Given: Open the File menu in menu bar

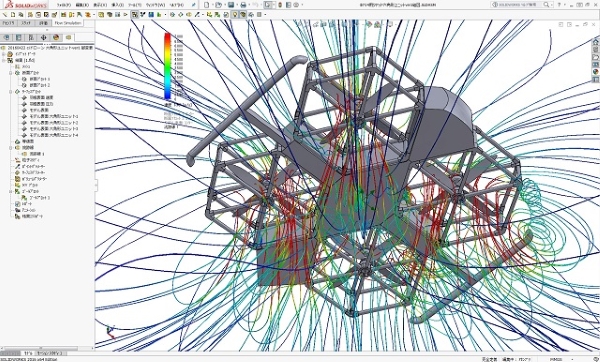Looking at the screenshot, I should point(64,5).
